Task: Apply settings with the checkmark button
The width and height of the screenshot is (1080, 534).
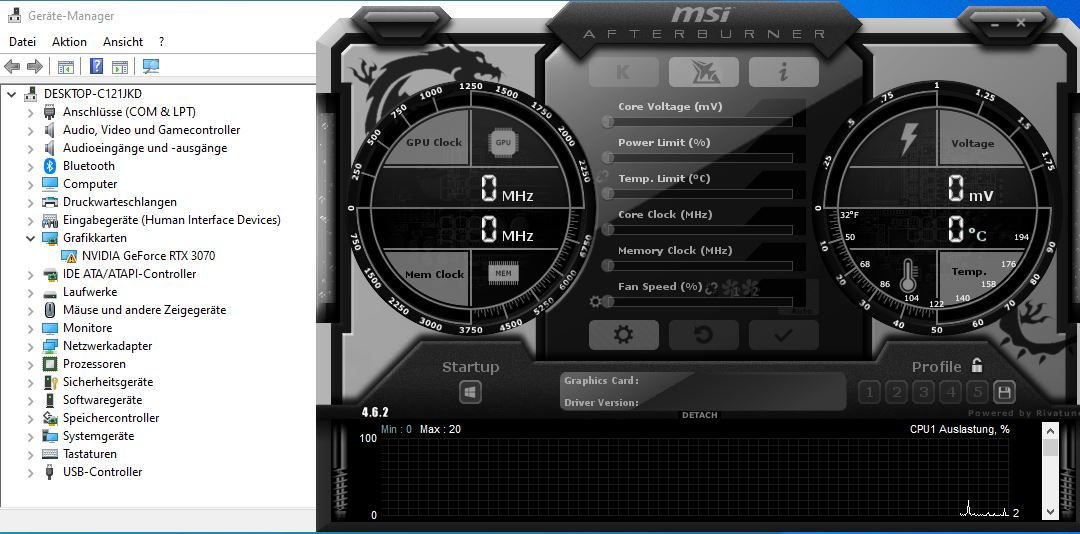Action: click(784, 335)
